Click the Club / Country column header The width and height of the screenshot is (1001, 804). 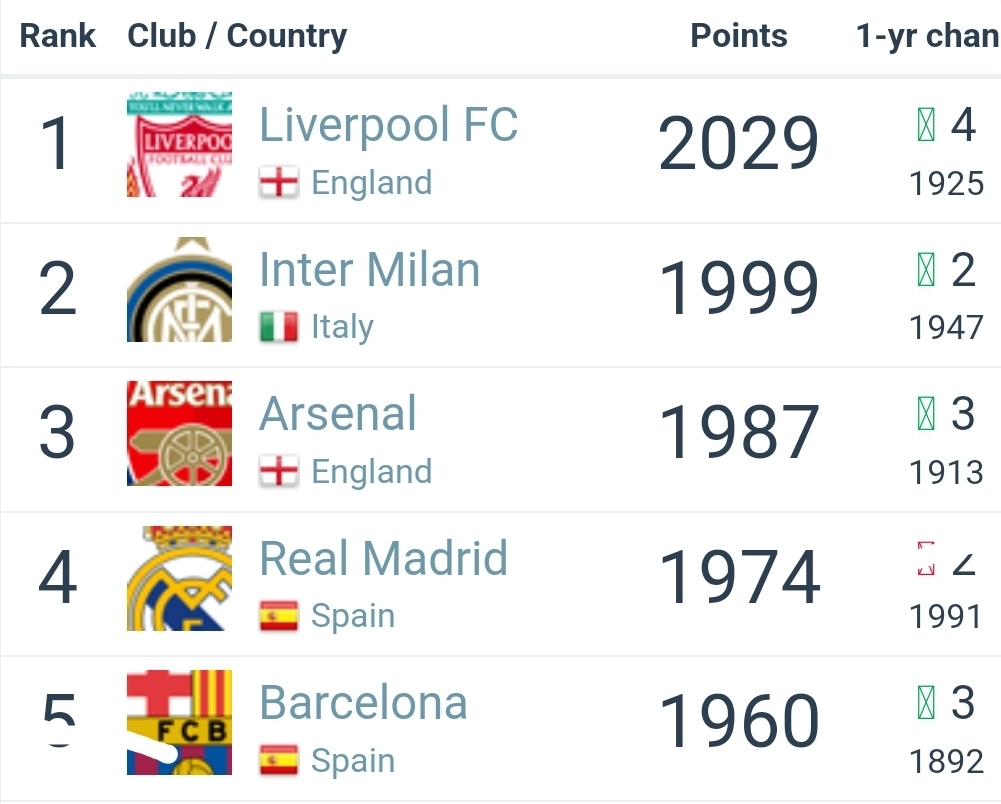click(237, 36)
